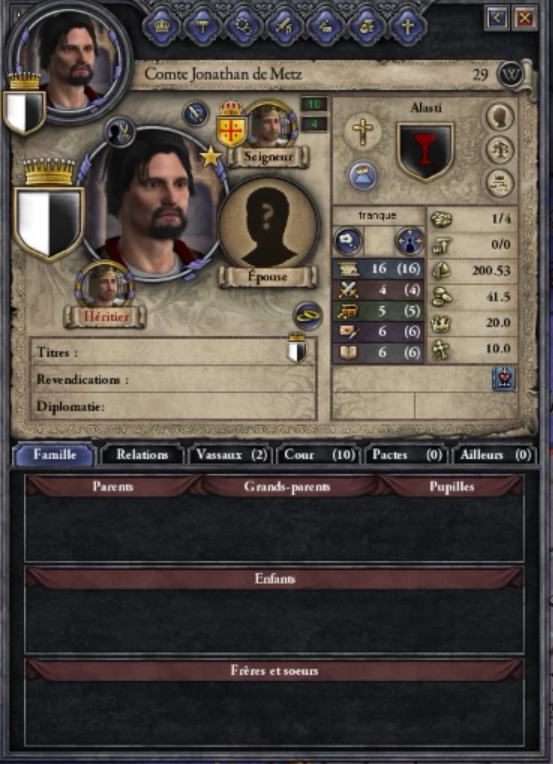Viewport: 553px width, 764px height.
Task: Click the back arrow button at top
Action: tap(497, 18)
